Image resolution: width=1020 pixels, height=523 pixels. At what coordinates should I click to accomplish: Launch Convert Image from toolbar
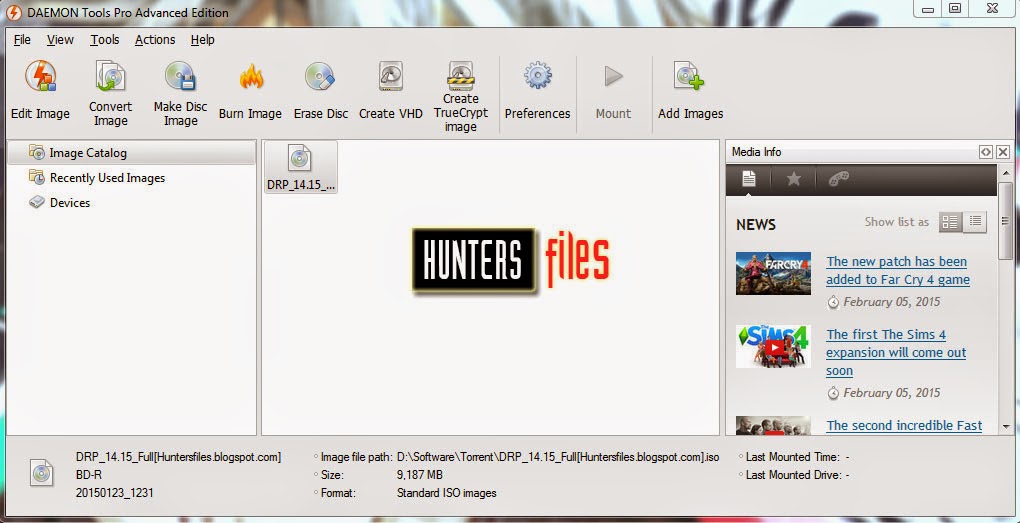pyautogui.click(x=111, y=93)
